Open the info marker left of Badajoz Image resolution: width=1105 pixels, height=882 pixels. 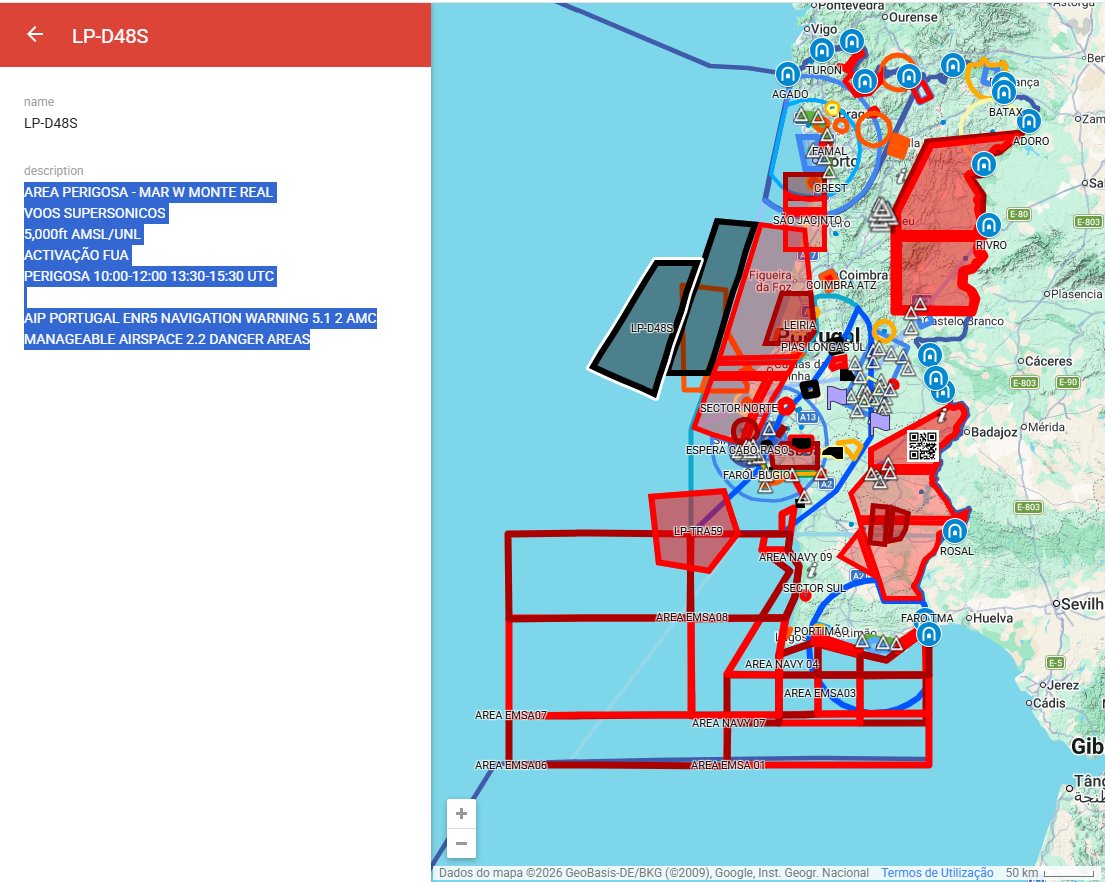(x=943, y=414)
